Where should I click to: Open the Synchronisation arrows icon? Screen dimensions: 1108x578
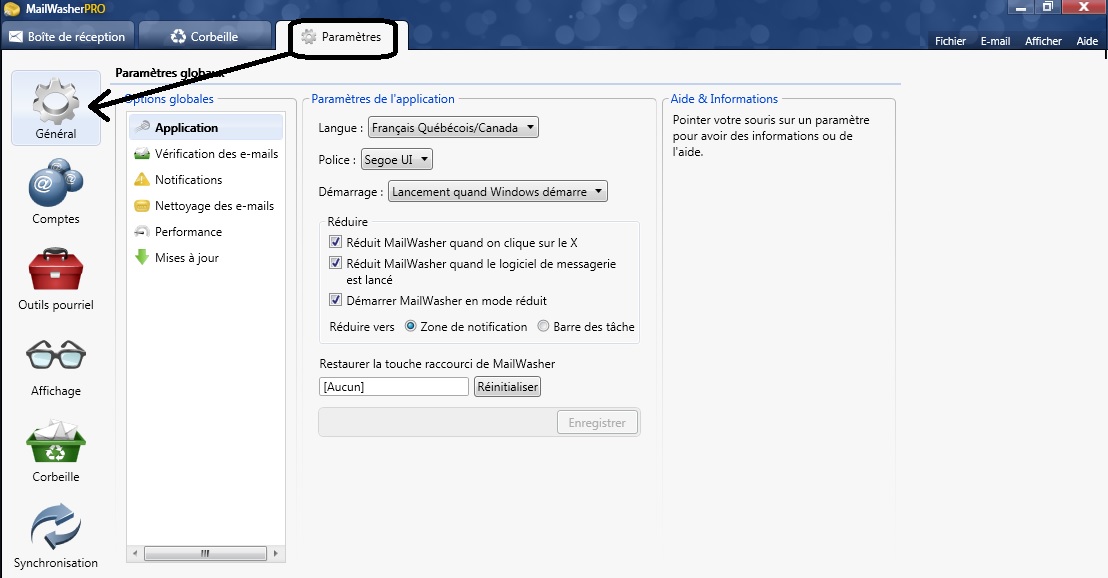(x=56, y=526)
